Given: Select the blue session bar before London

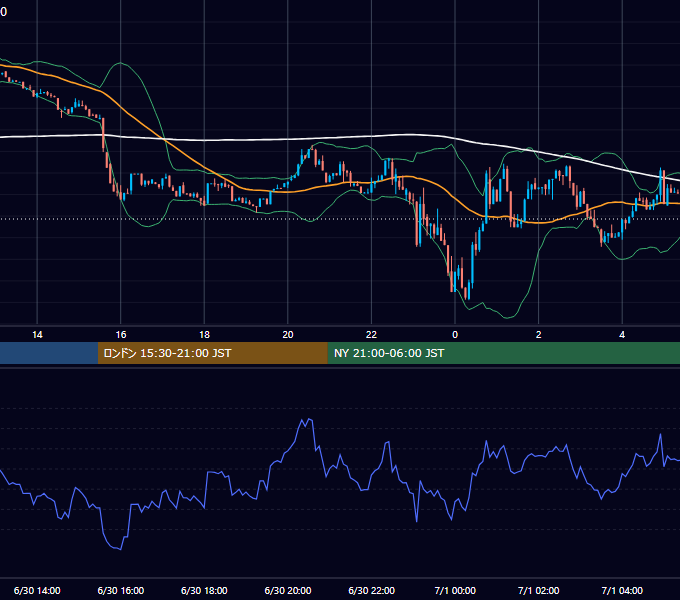Looking at the screenshot, I should (x=49, y=353).
